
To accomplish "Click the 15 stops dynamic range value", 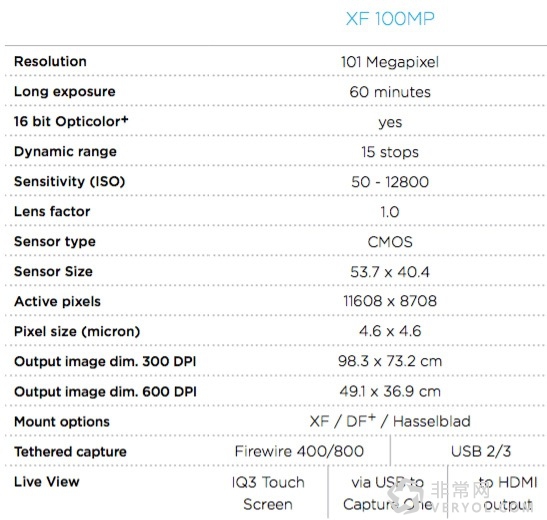I will 390,152.
